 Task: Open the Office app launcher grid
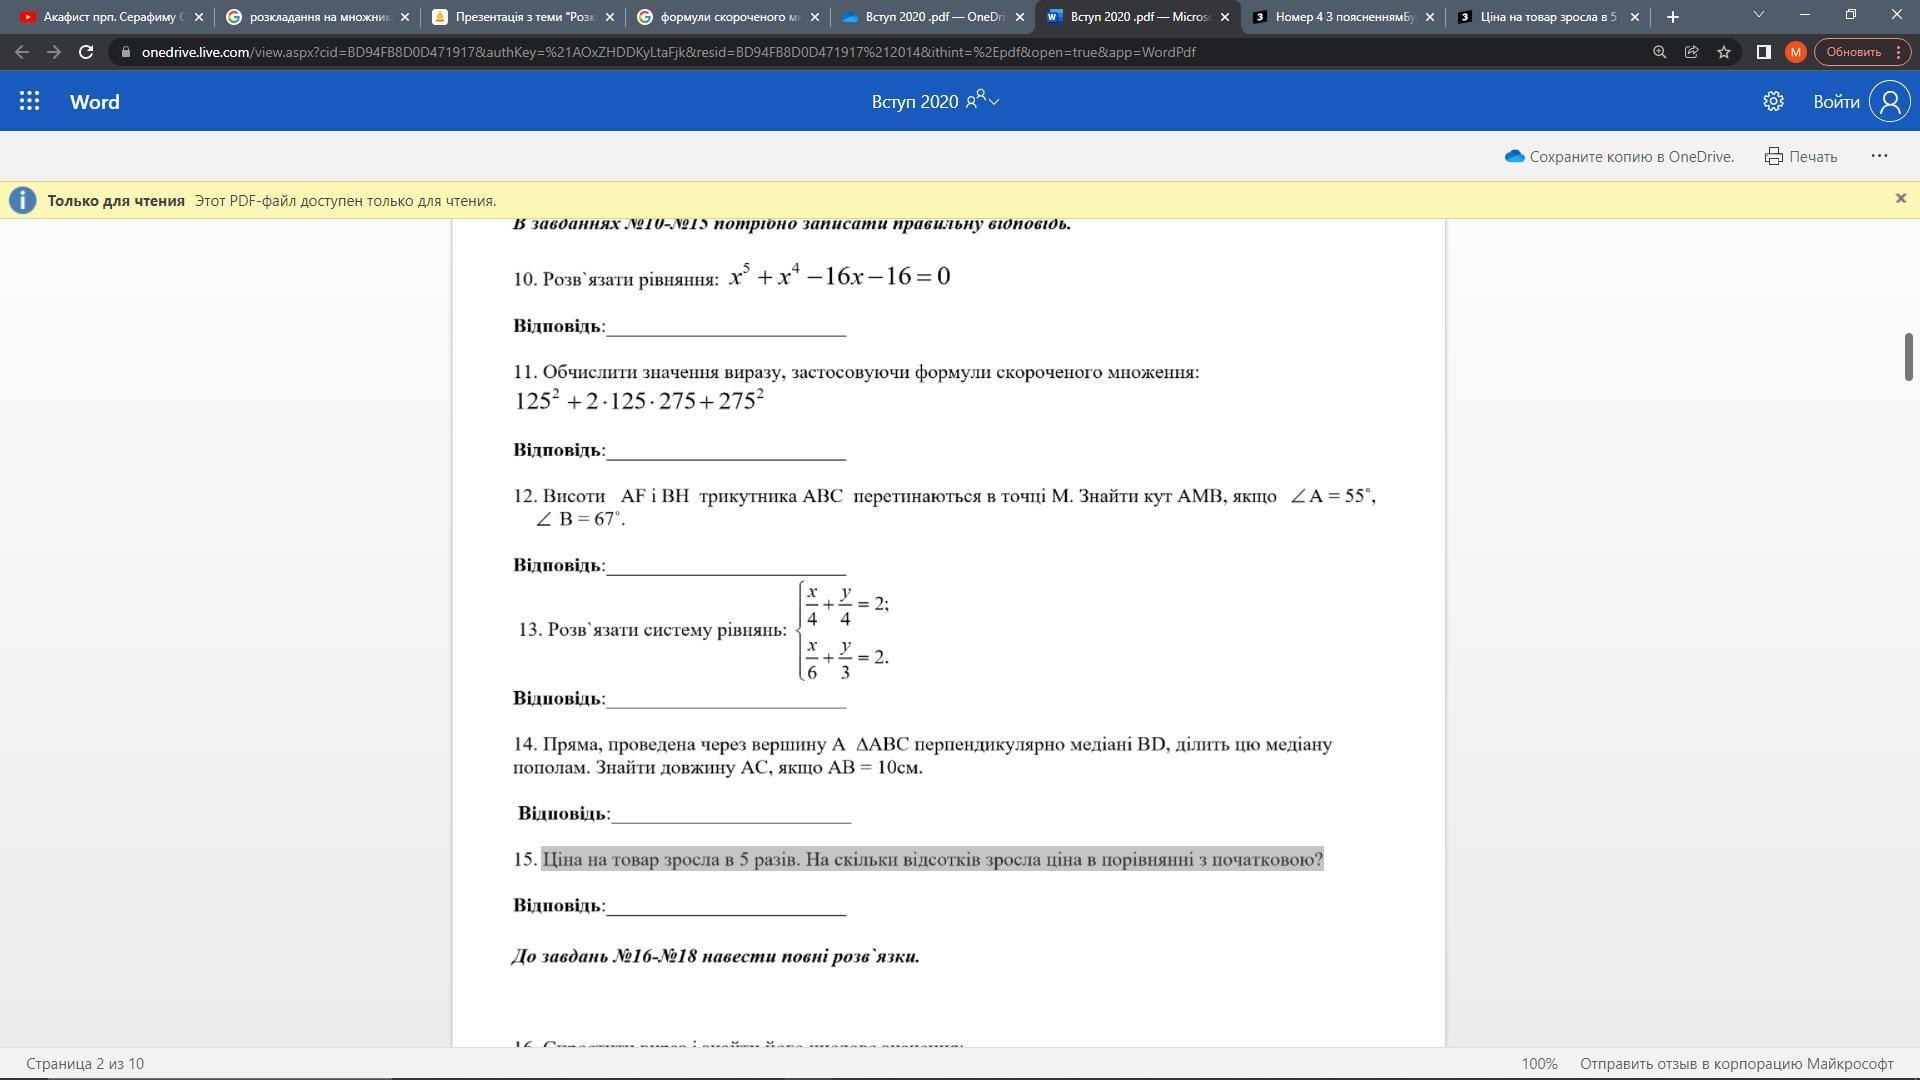29,101
